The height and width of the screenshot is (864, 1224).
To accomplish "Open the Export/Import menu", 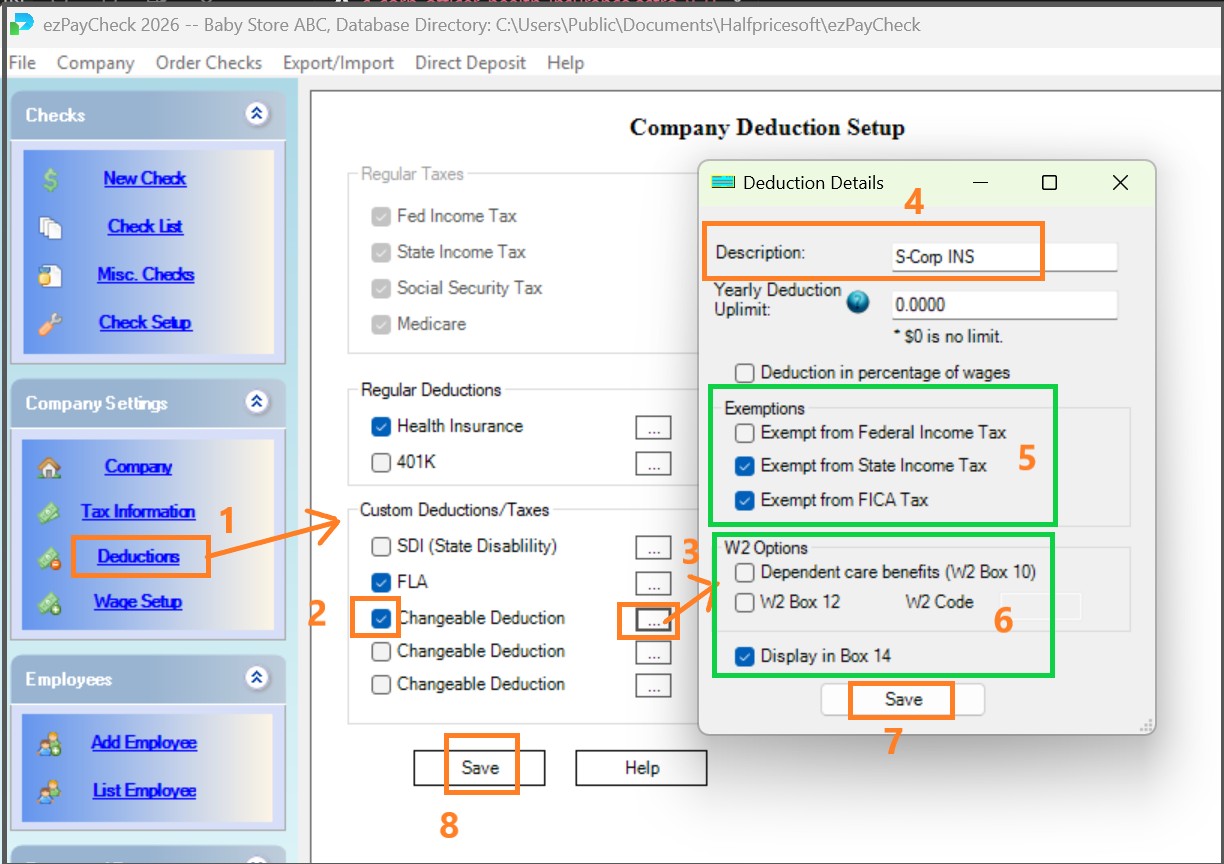I will (x=338, y=63).
